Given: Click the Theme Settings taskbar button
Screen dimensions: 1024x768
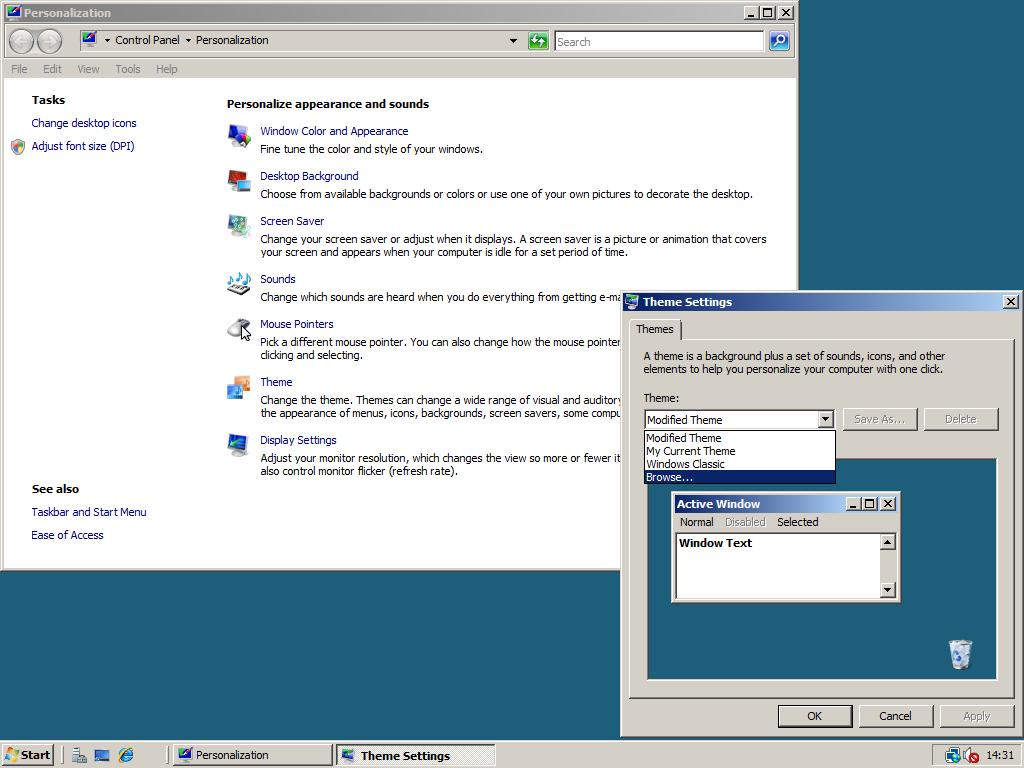Looking at the screenshot, I should coord(415,755).
